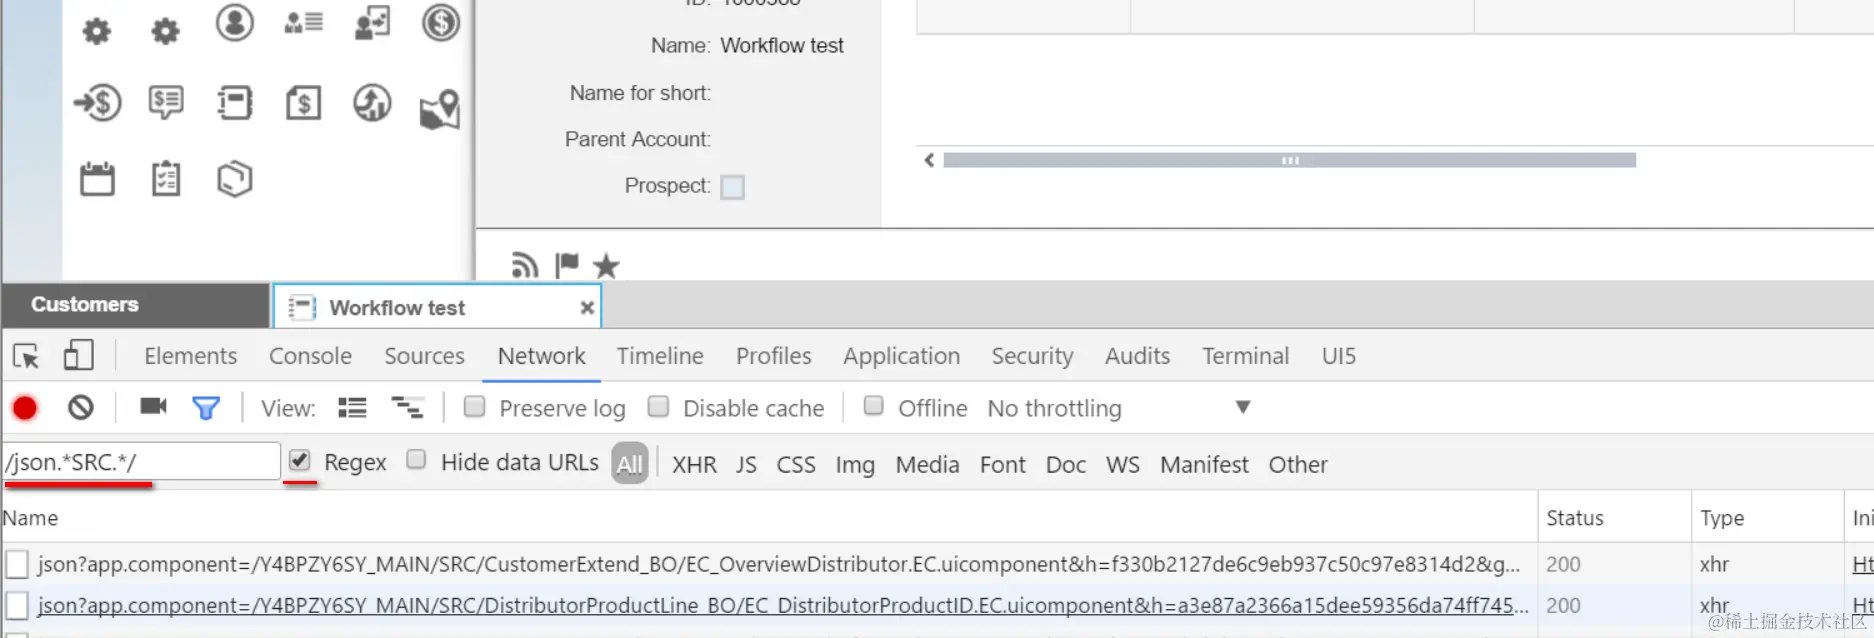This screenshot has width=1874, height=638.
Task: Switch to the Customers tab
Action: click(136, 305)
